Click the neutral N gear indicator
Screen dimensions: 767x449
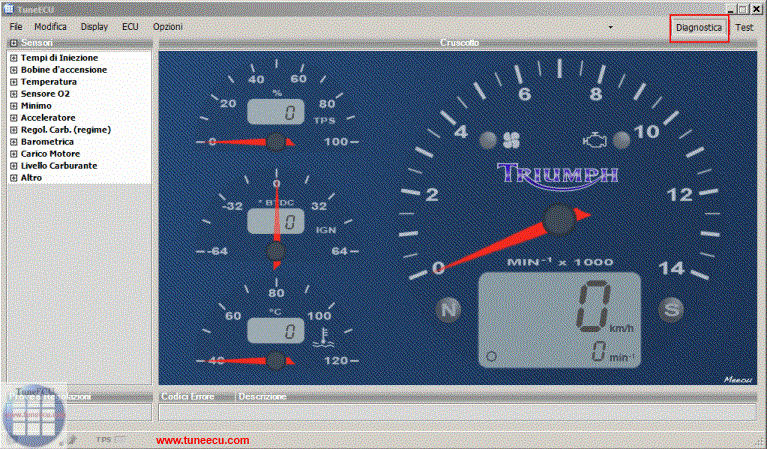(x=449, y=309)
